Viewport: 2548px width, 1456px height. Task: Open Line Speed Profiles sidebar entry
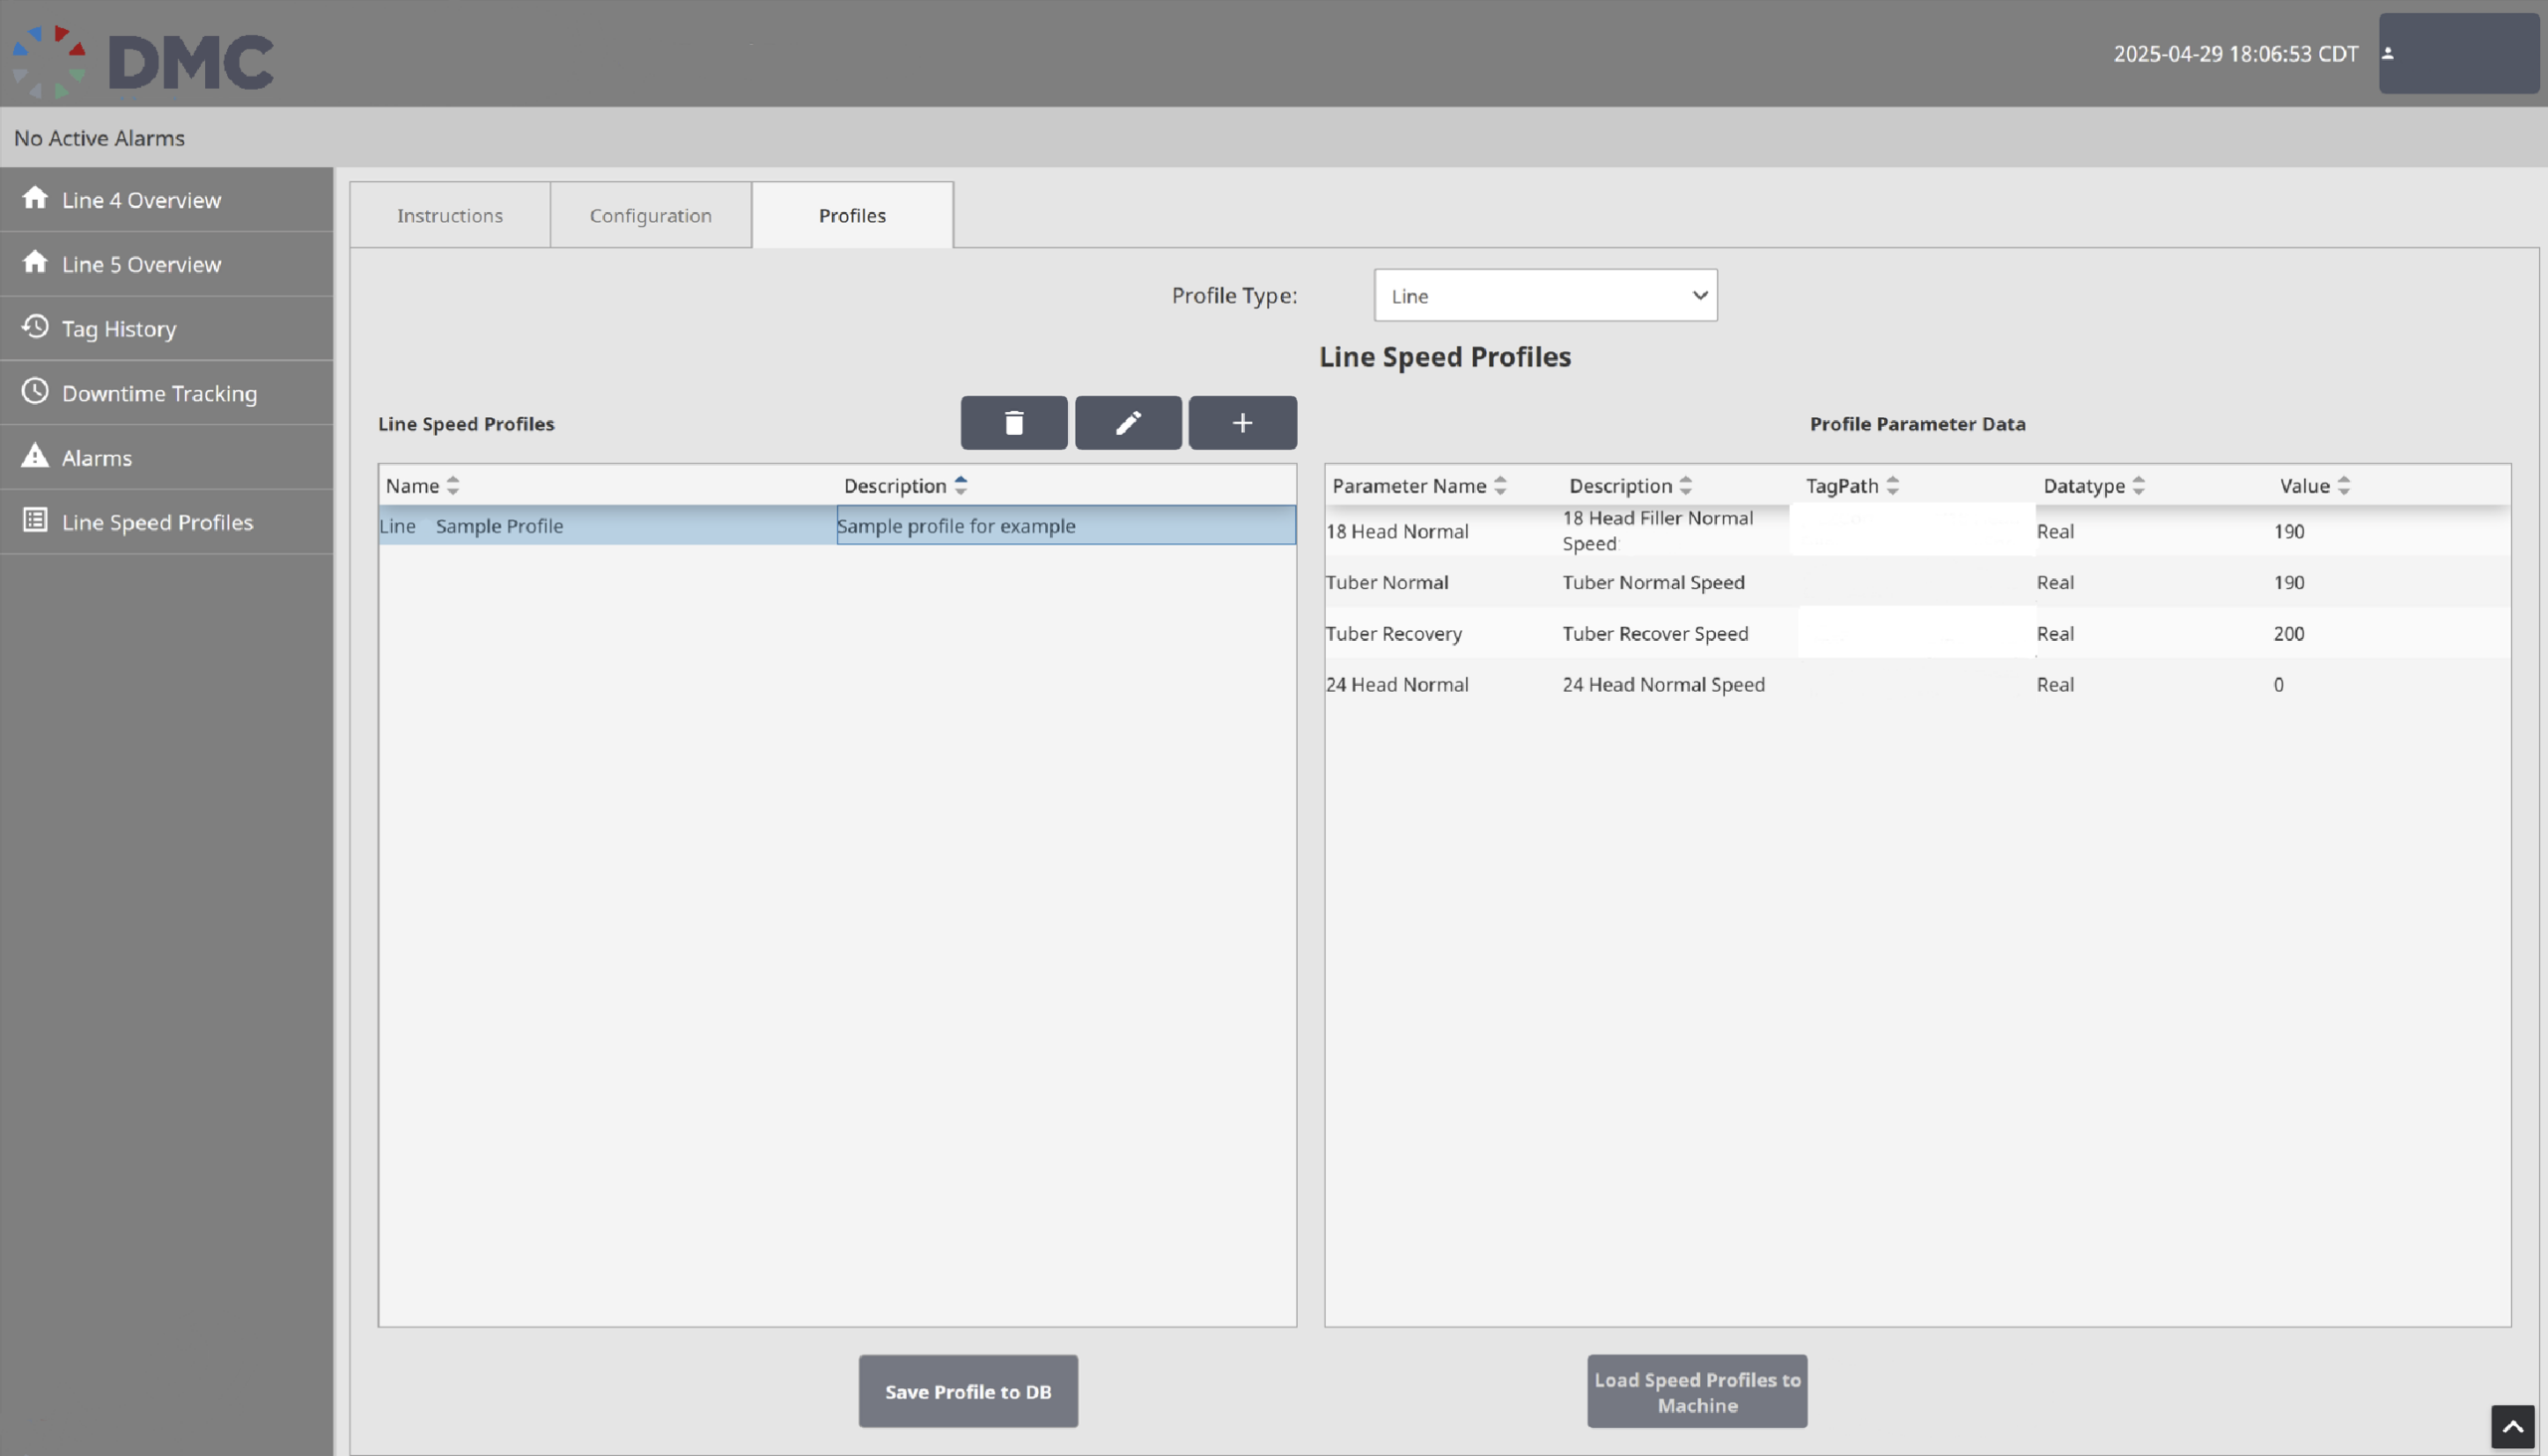[x=167, y=522]
